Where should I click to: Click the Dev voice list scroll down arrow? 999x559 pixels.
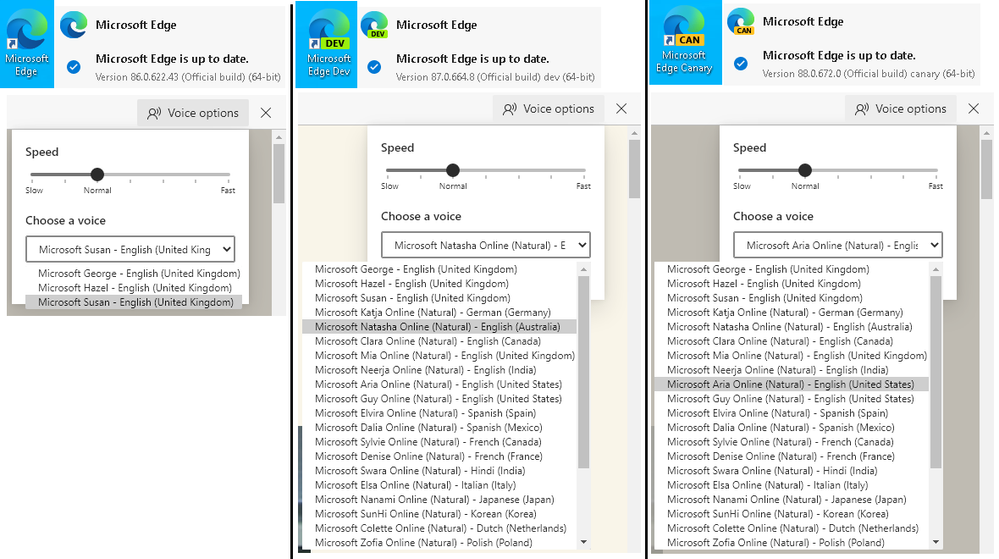click(584, 542)
